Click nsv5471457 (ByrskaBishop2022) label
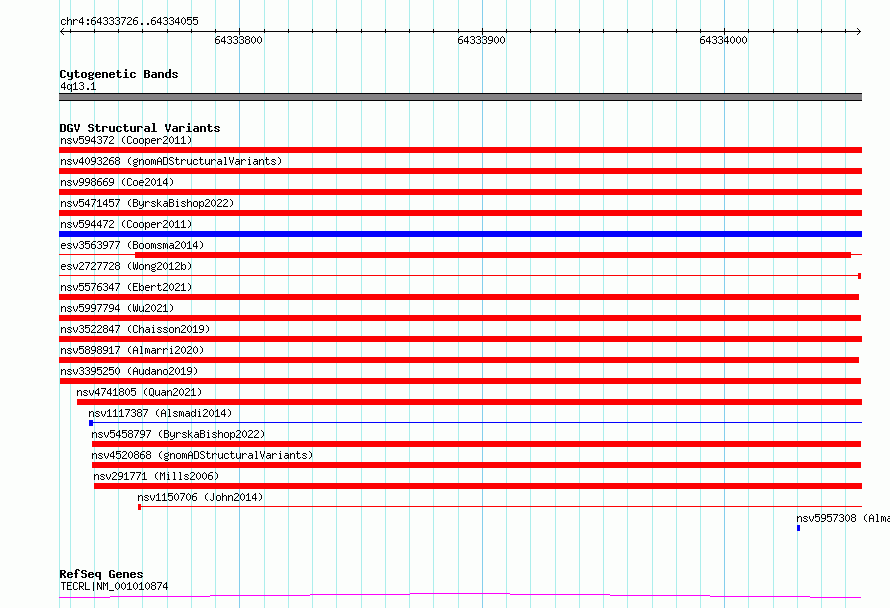890x608 pixels. click(147, 203)
